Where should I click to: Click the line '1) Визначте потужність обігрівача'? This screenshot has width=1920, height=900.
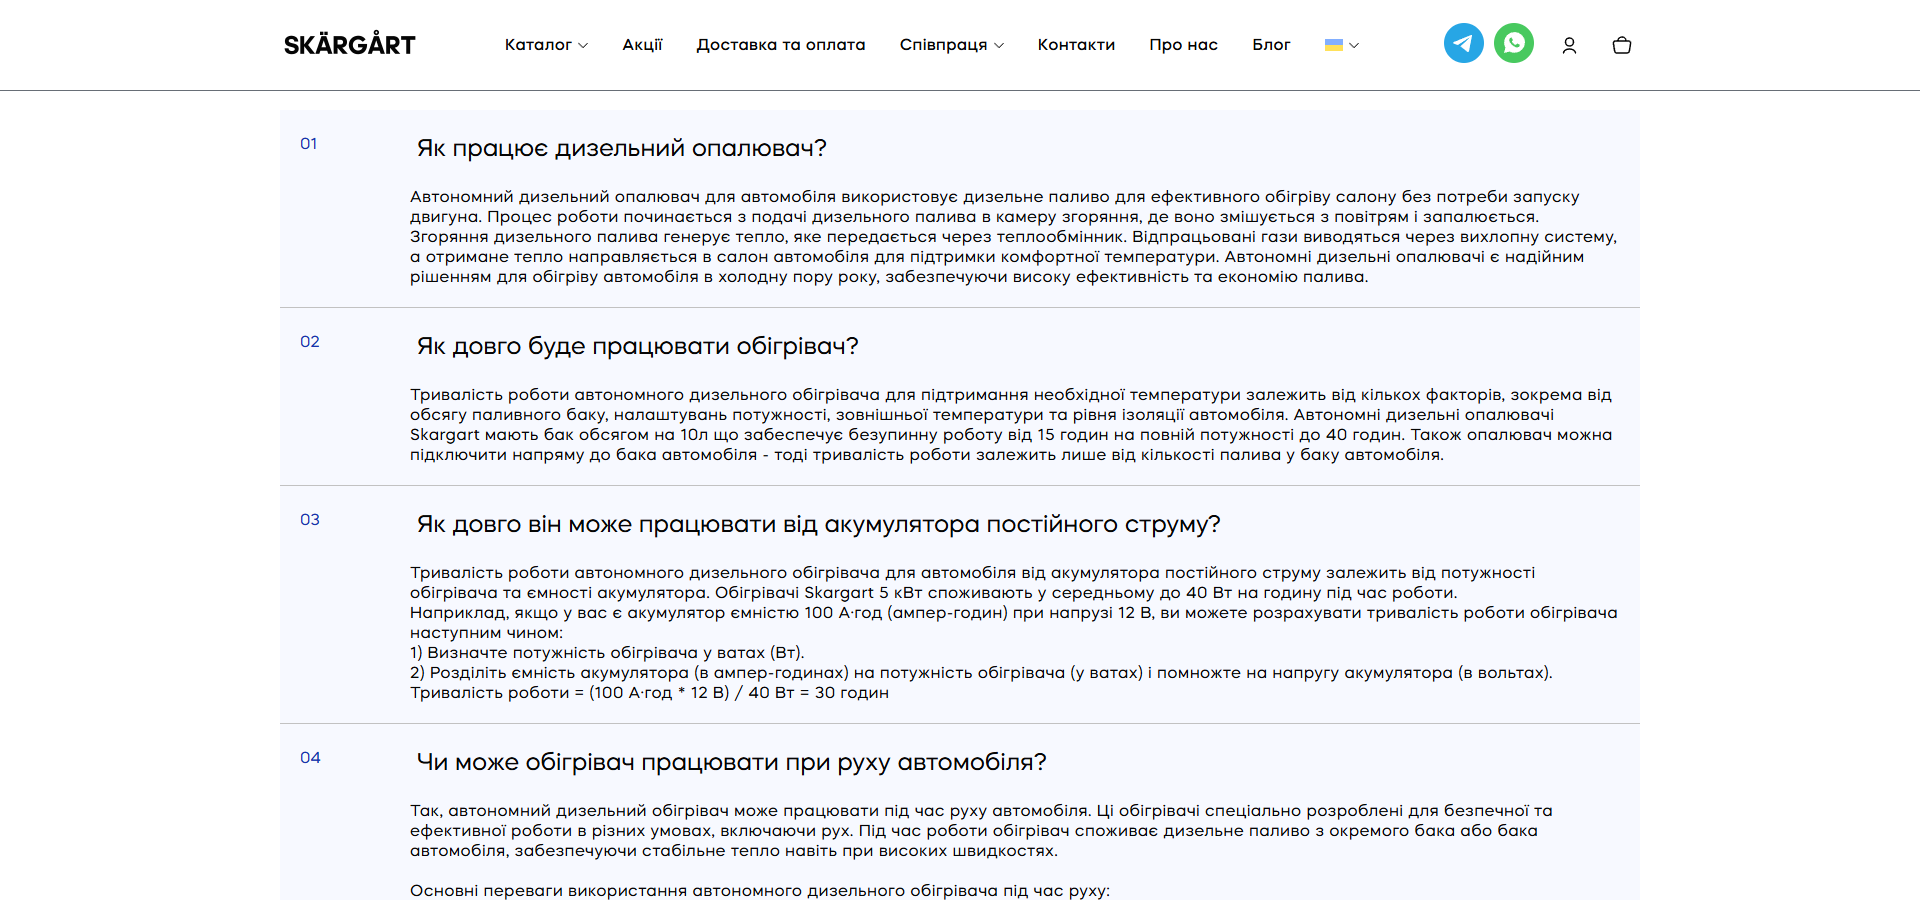click(x=607, y=653)
